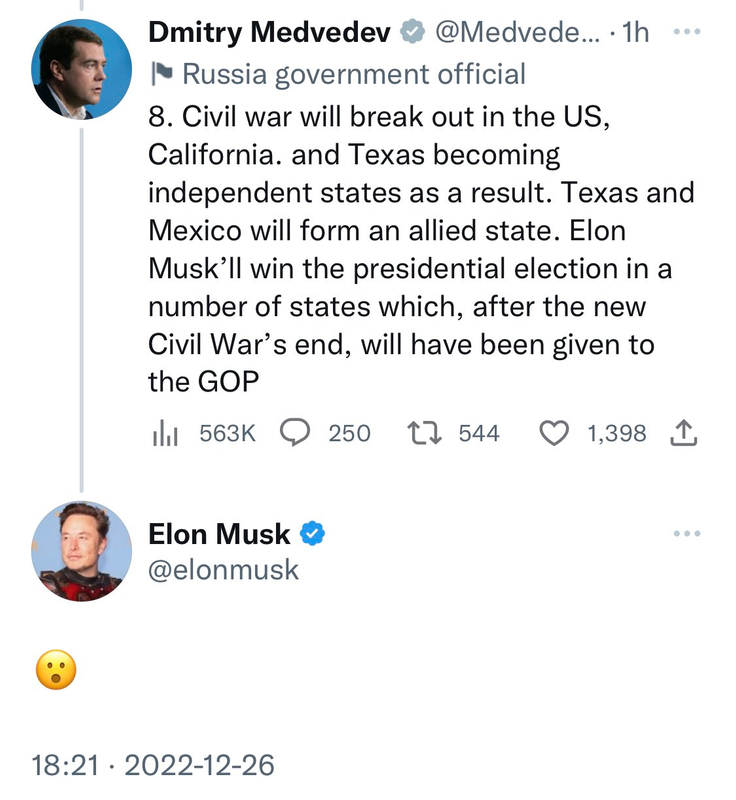Open the truncated @Medvede... handle
This screenshot has width=736, height=800.
516,33
